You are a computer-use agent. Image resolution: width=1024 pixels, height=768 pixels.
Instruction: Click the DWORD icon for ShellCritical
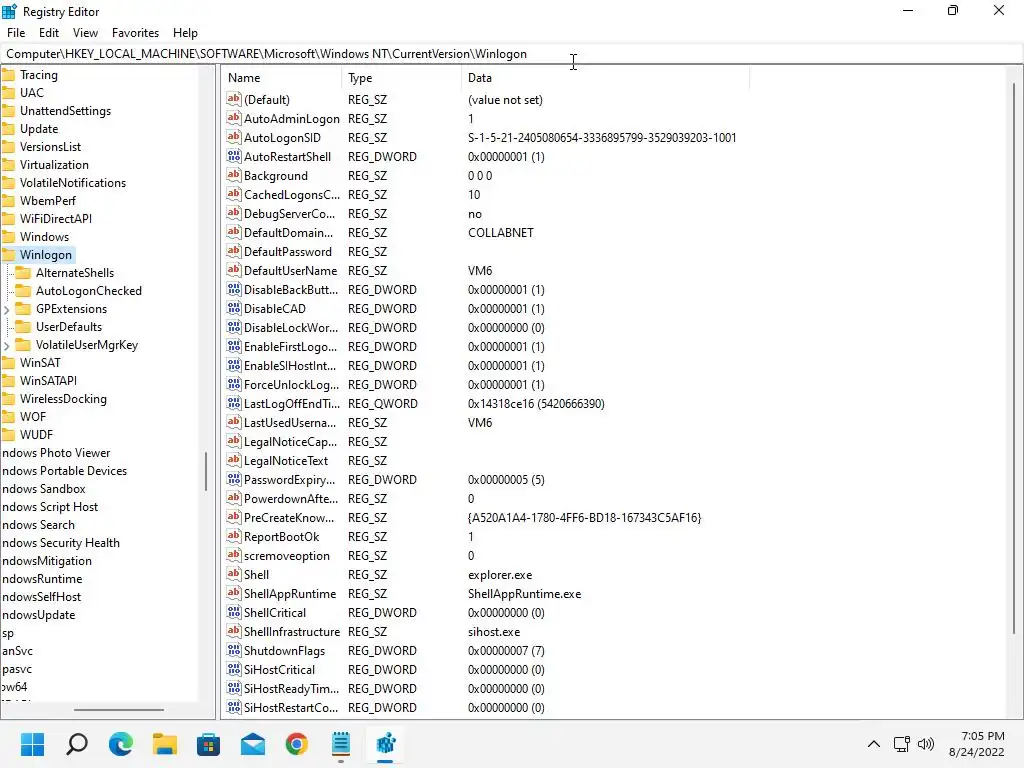click(234, 613)
